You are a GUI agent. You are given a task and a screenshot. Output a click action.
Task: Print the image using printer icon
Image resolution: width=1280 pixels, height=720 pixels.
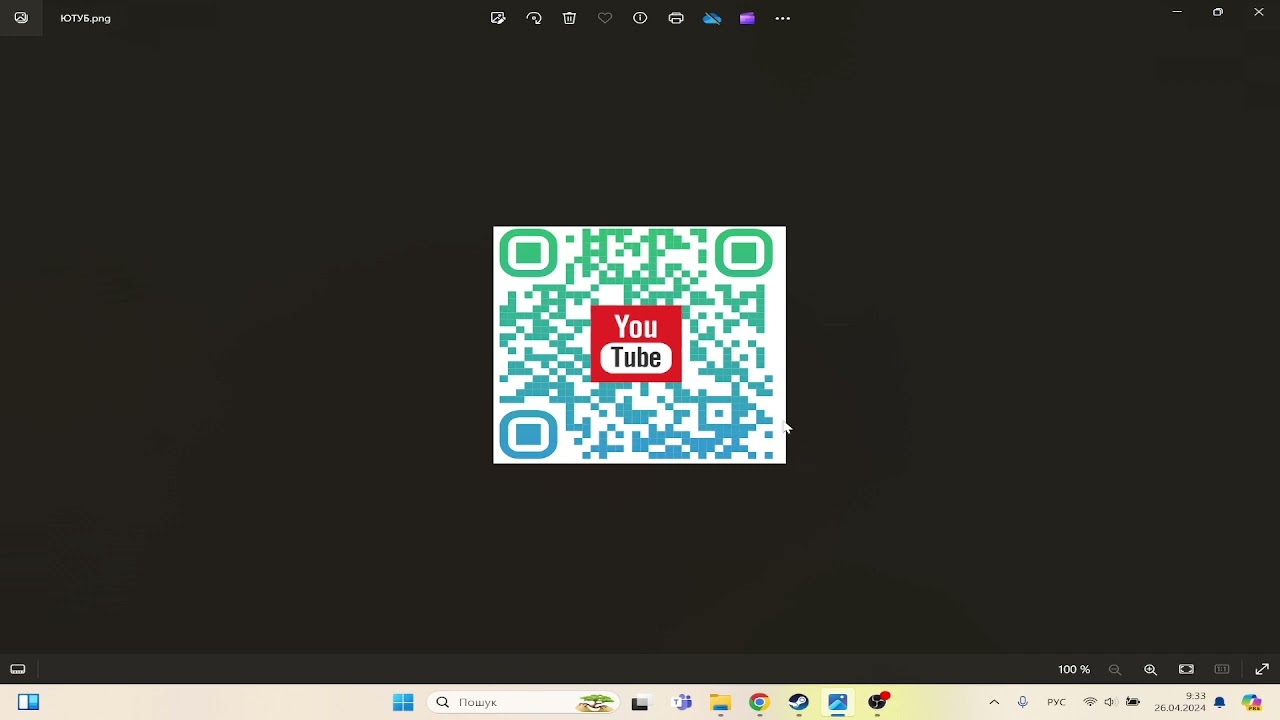(676, 18)
